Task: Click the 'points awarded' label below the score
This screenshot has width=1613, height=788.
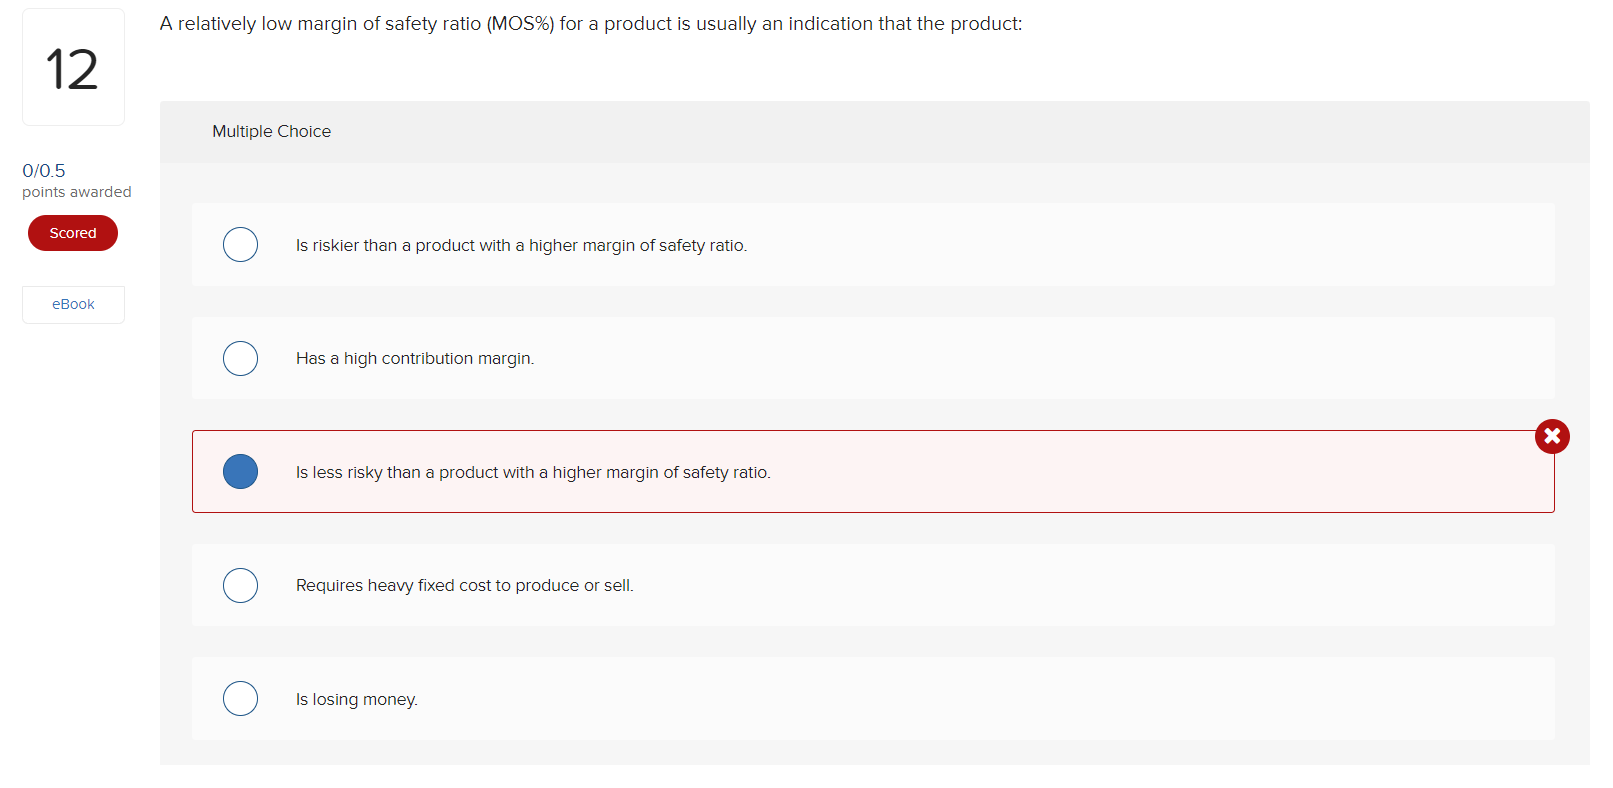Action: tap(75, 191)
